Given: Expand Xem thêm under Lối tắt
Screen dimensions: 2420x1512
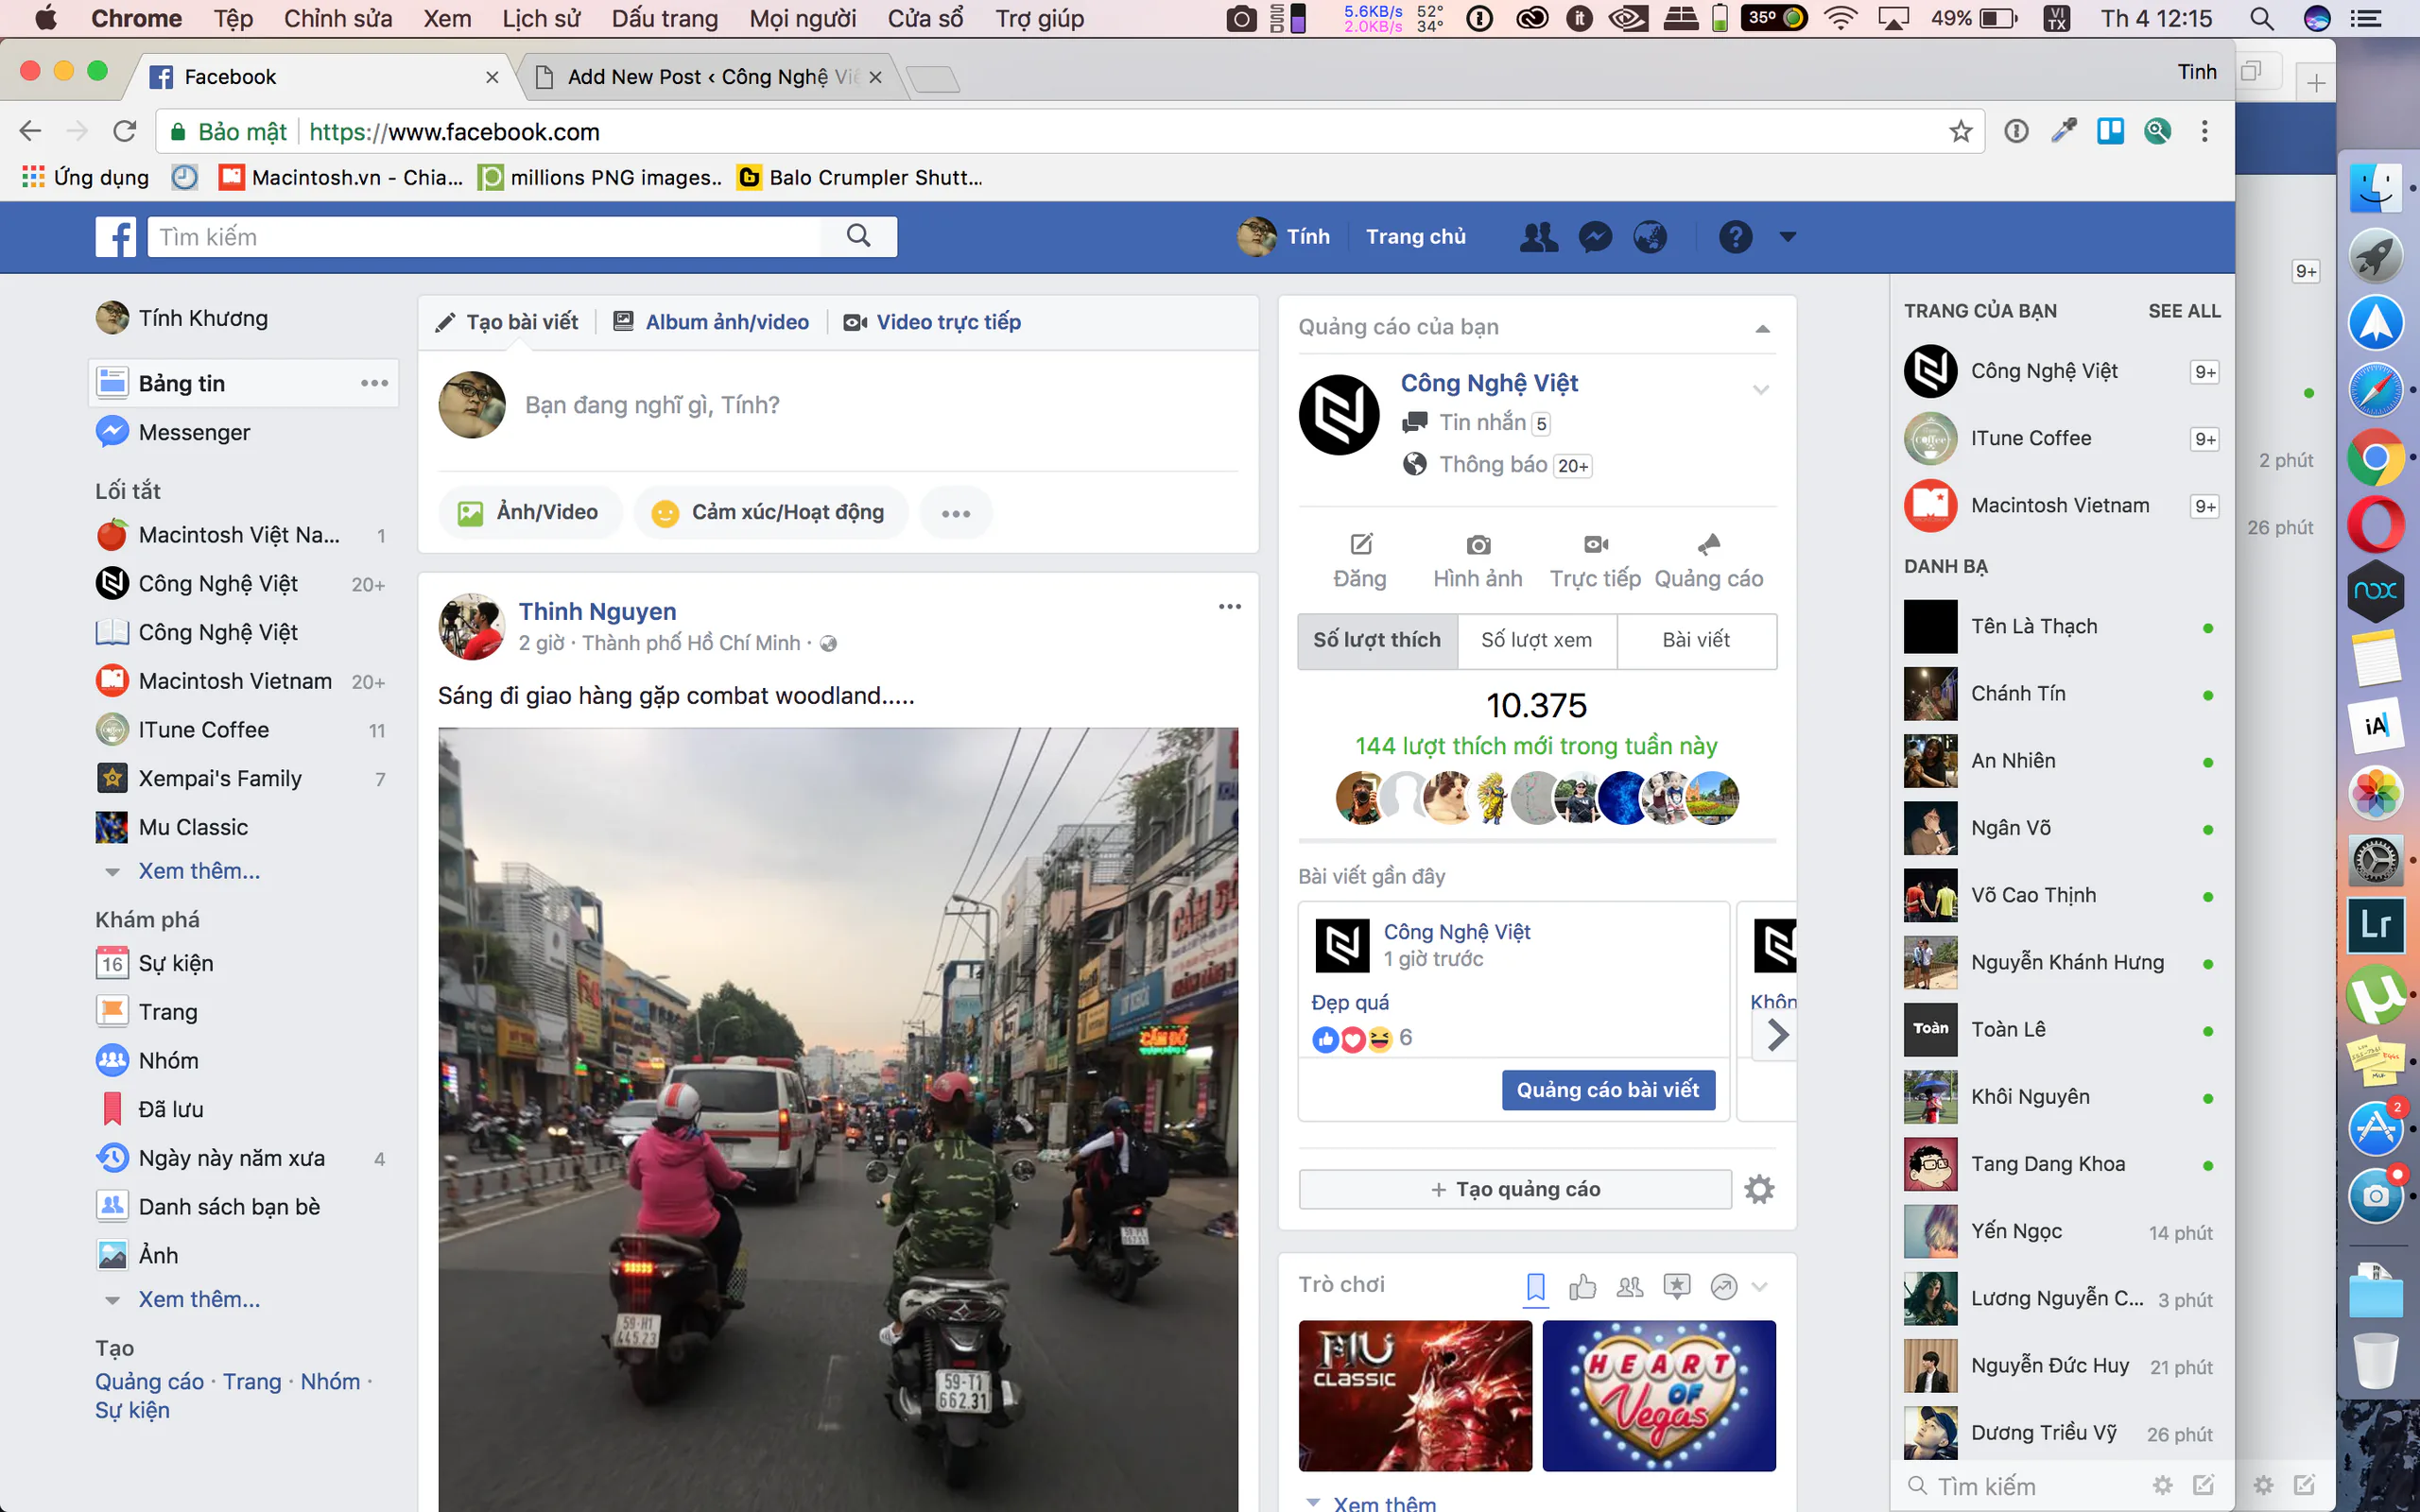Looking at the screenshot, I should click(x=199, y=871).
